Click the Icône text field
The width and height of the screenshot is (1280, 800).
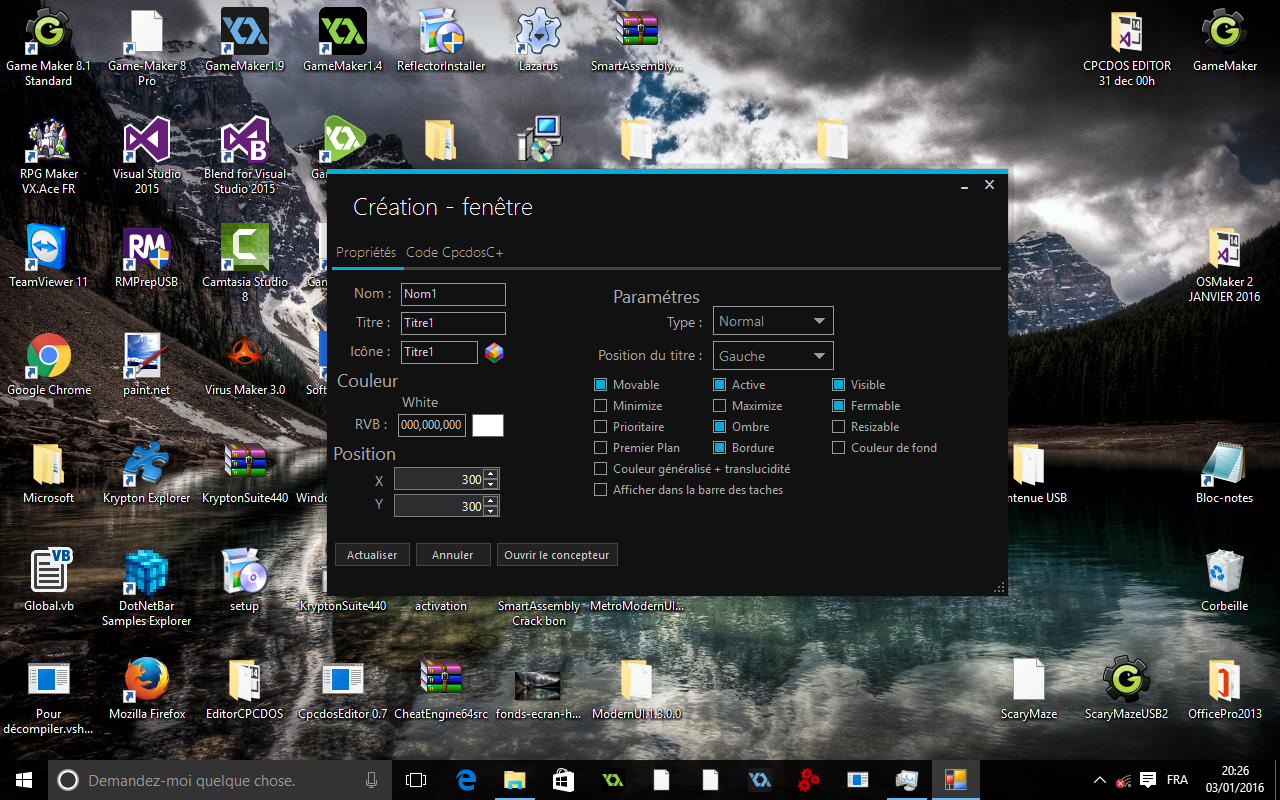(x=439, y=352)
